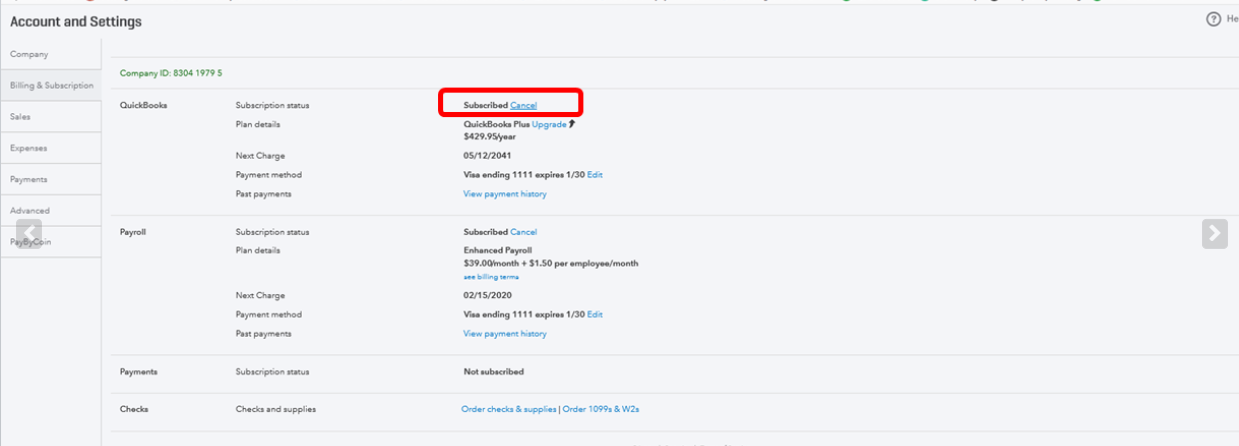Select the Billing & Subscription tab
This screenshot has height=446, width=1239.
50,86
